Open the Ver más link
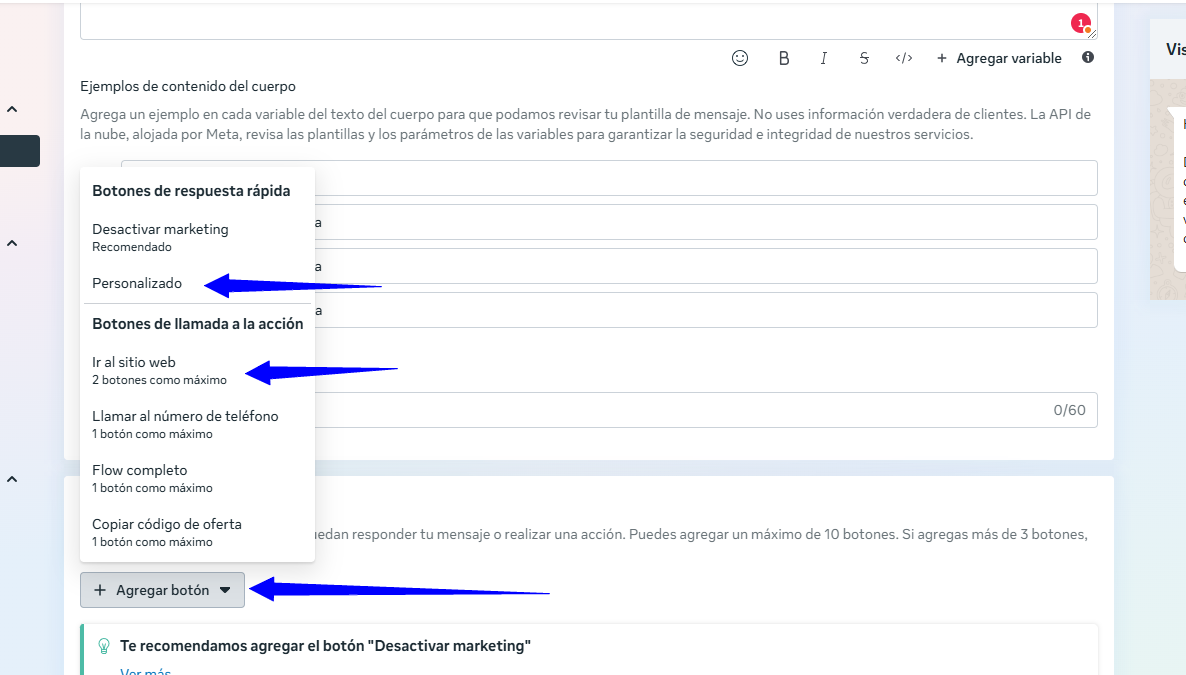1186x675 pixels. pyautogui.click(x=145, y=670)
